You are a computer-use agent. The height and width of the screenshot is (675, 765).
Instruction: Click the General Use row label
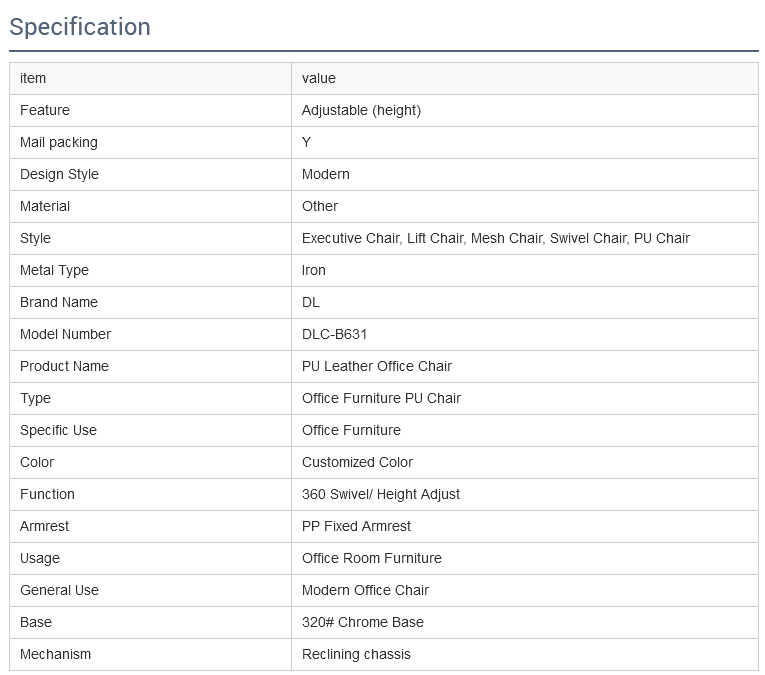(59, 590)
